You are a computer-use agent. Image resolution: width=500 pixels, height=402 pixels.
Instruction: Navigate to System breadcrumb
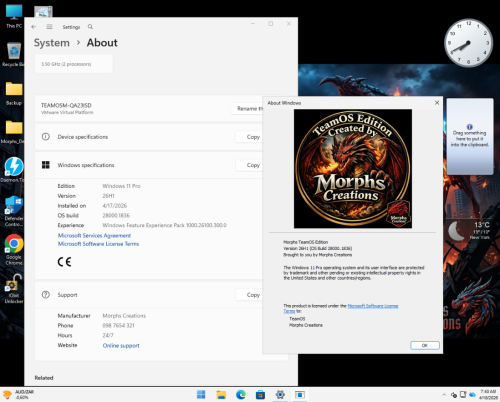(x=52, y=43)
